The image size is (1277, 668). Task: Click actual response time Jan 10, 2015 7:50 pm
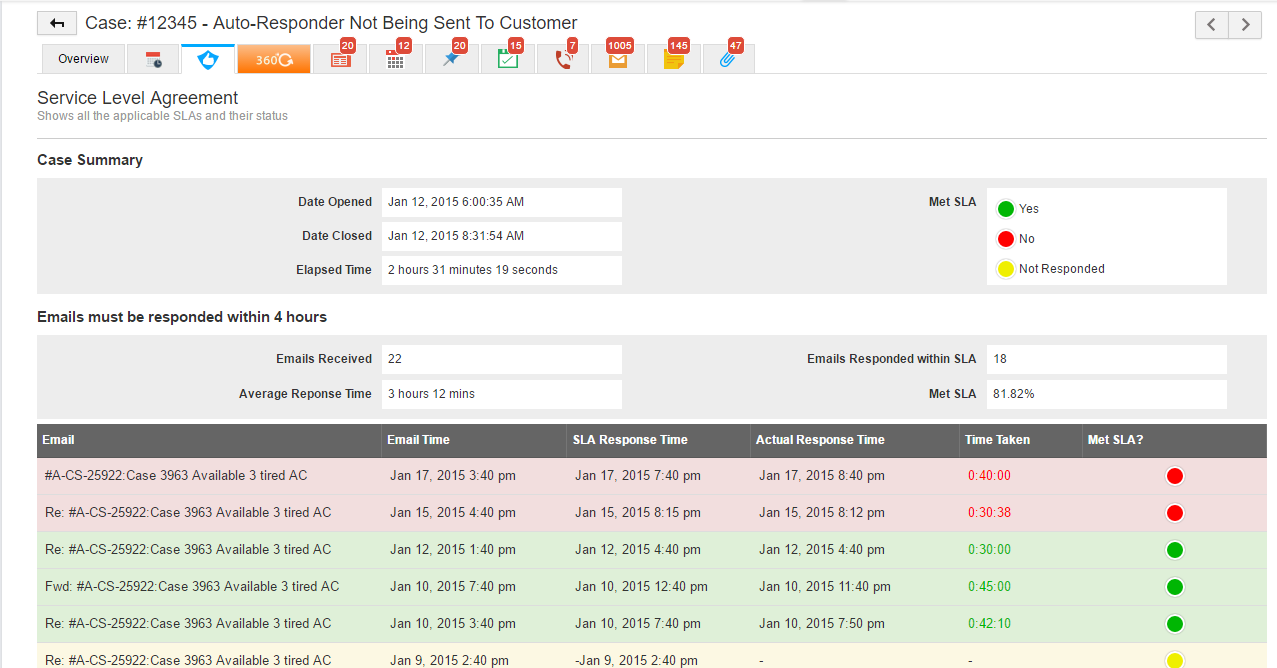point(822,624)
